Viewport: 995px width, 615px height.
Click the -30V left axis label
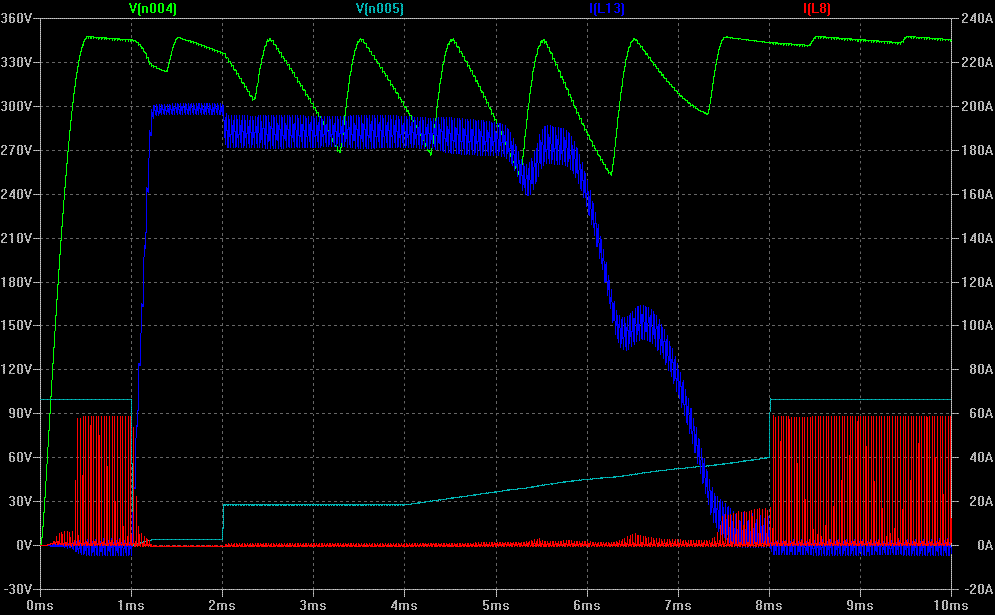(17, 589)
